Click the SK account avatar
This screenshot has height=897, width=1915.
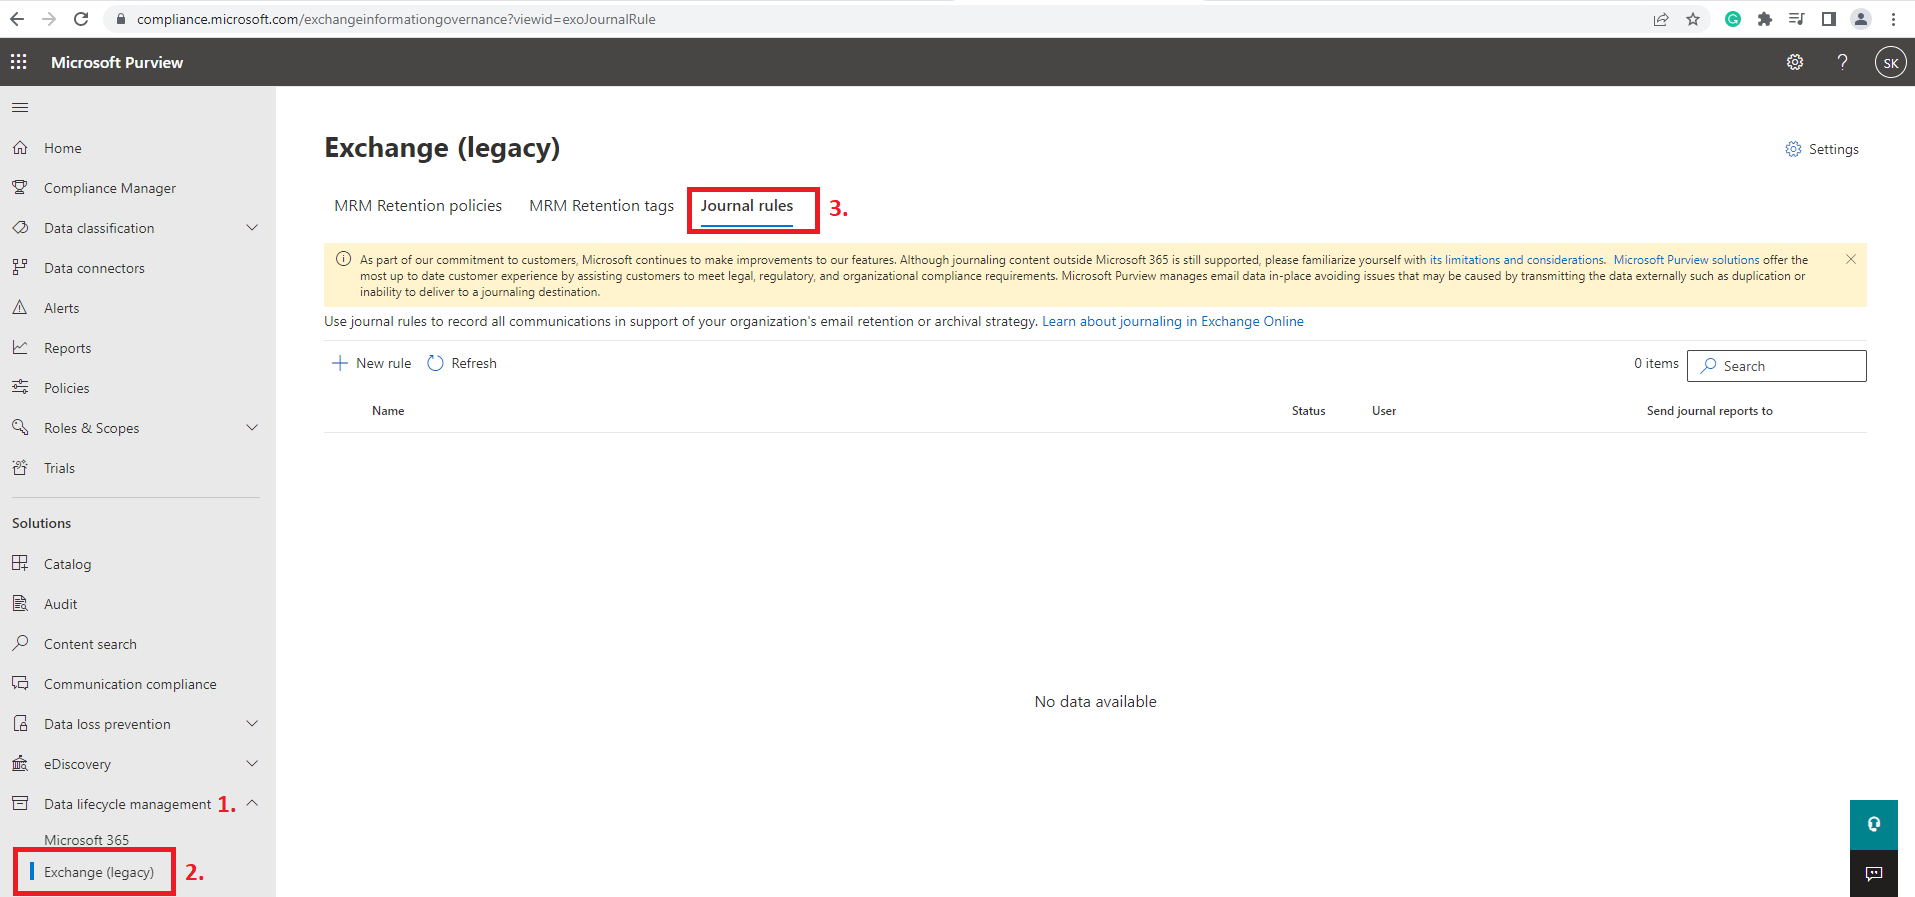click(1890, 62)
